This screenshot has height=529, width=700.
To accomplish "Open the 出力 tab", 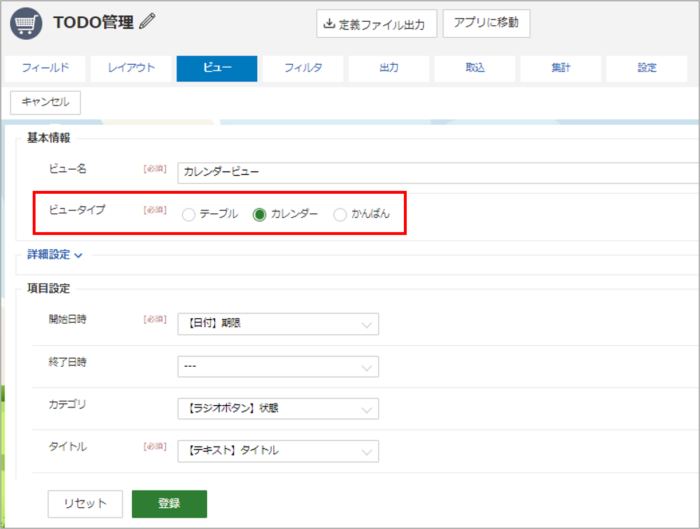I will point(389,68).
